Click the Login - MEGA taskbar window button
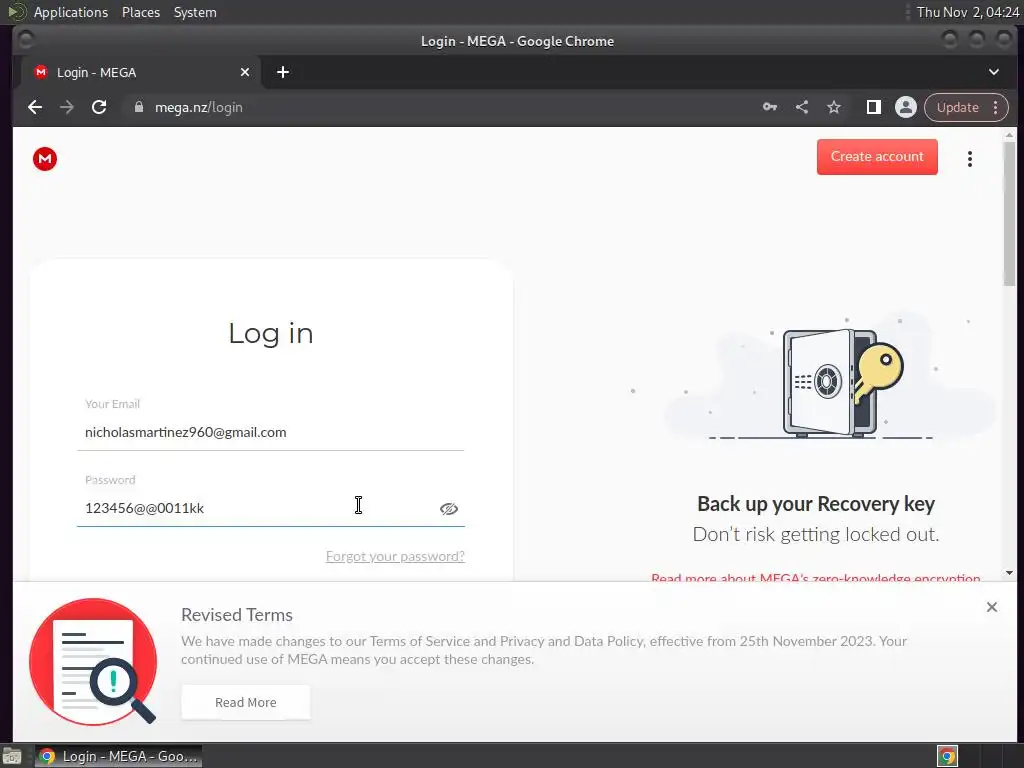This screenshot has height=768, width=1024. (118, 756)
